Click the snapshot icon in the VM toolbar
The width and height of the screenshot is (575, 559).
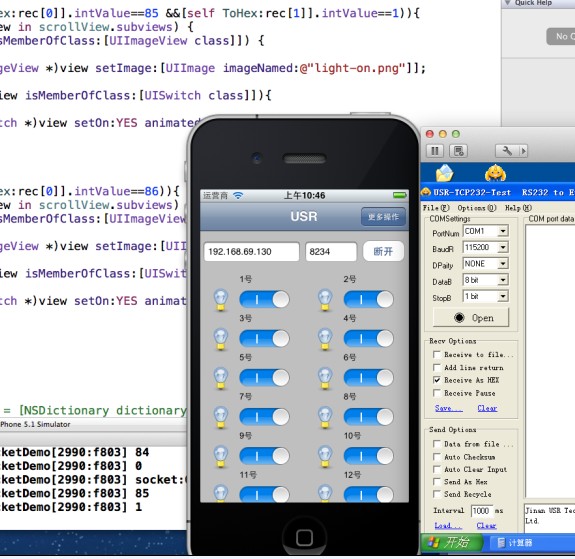pos(458,151)
